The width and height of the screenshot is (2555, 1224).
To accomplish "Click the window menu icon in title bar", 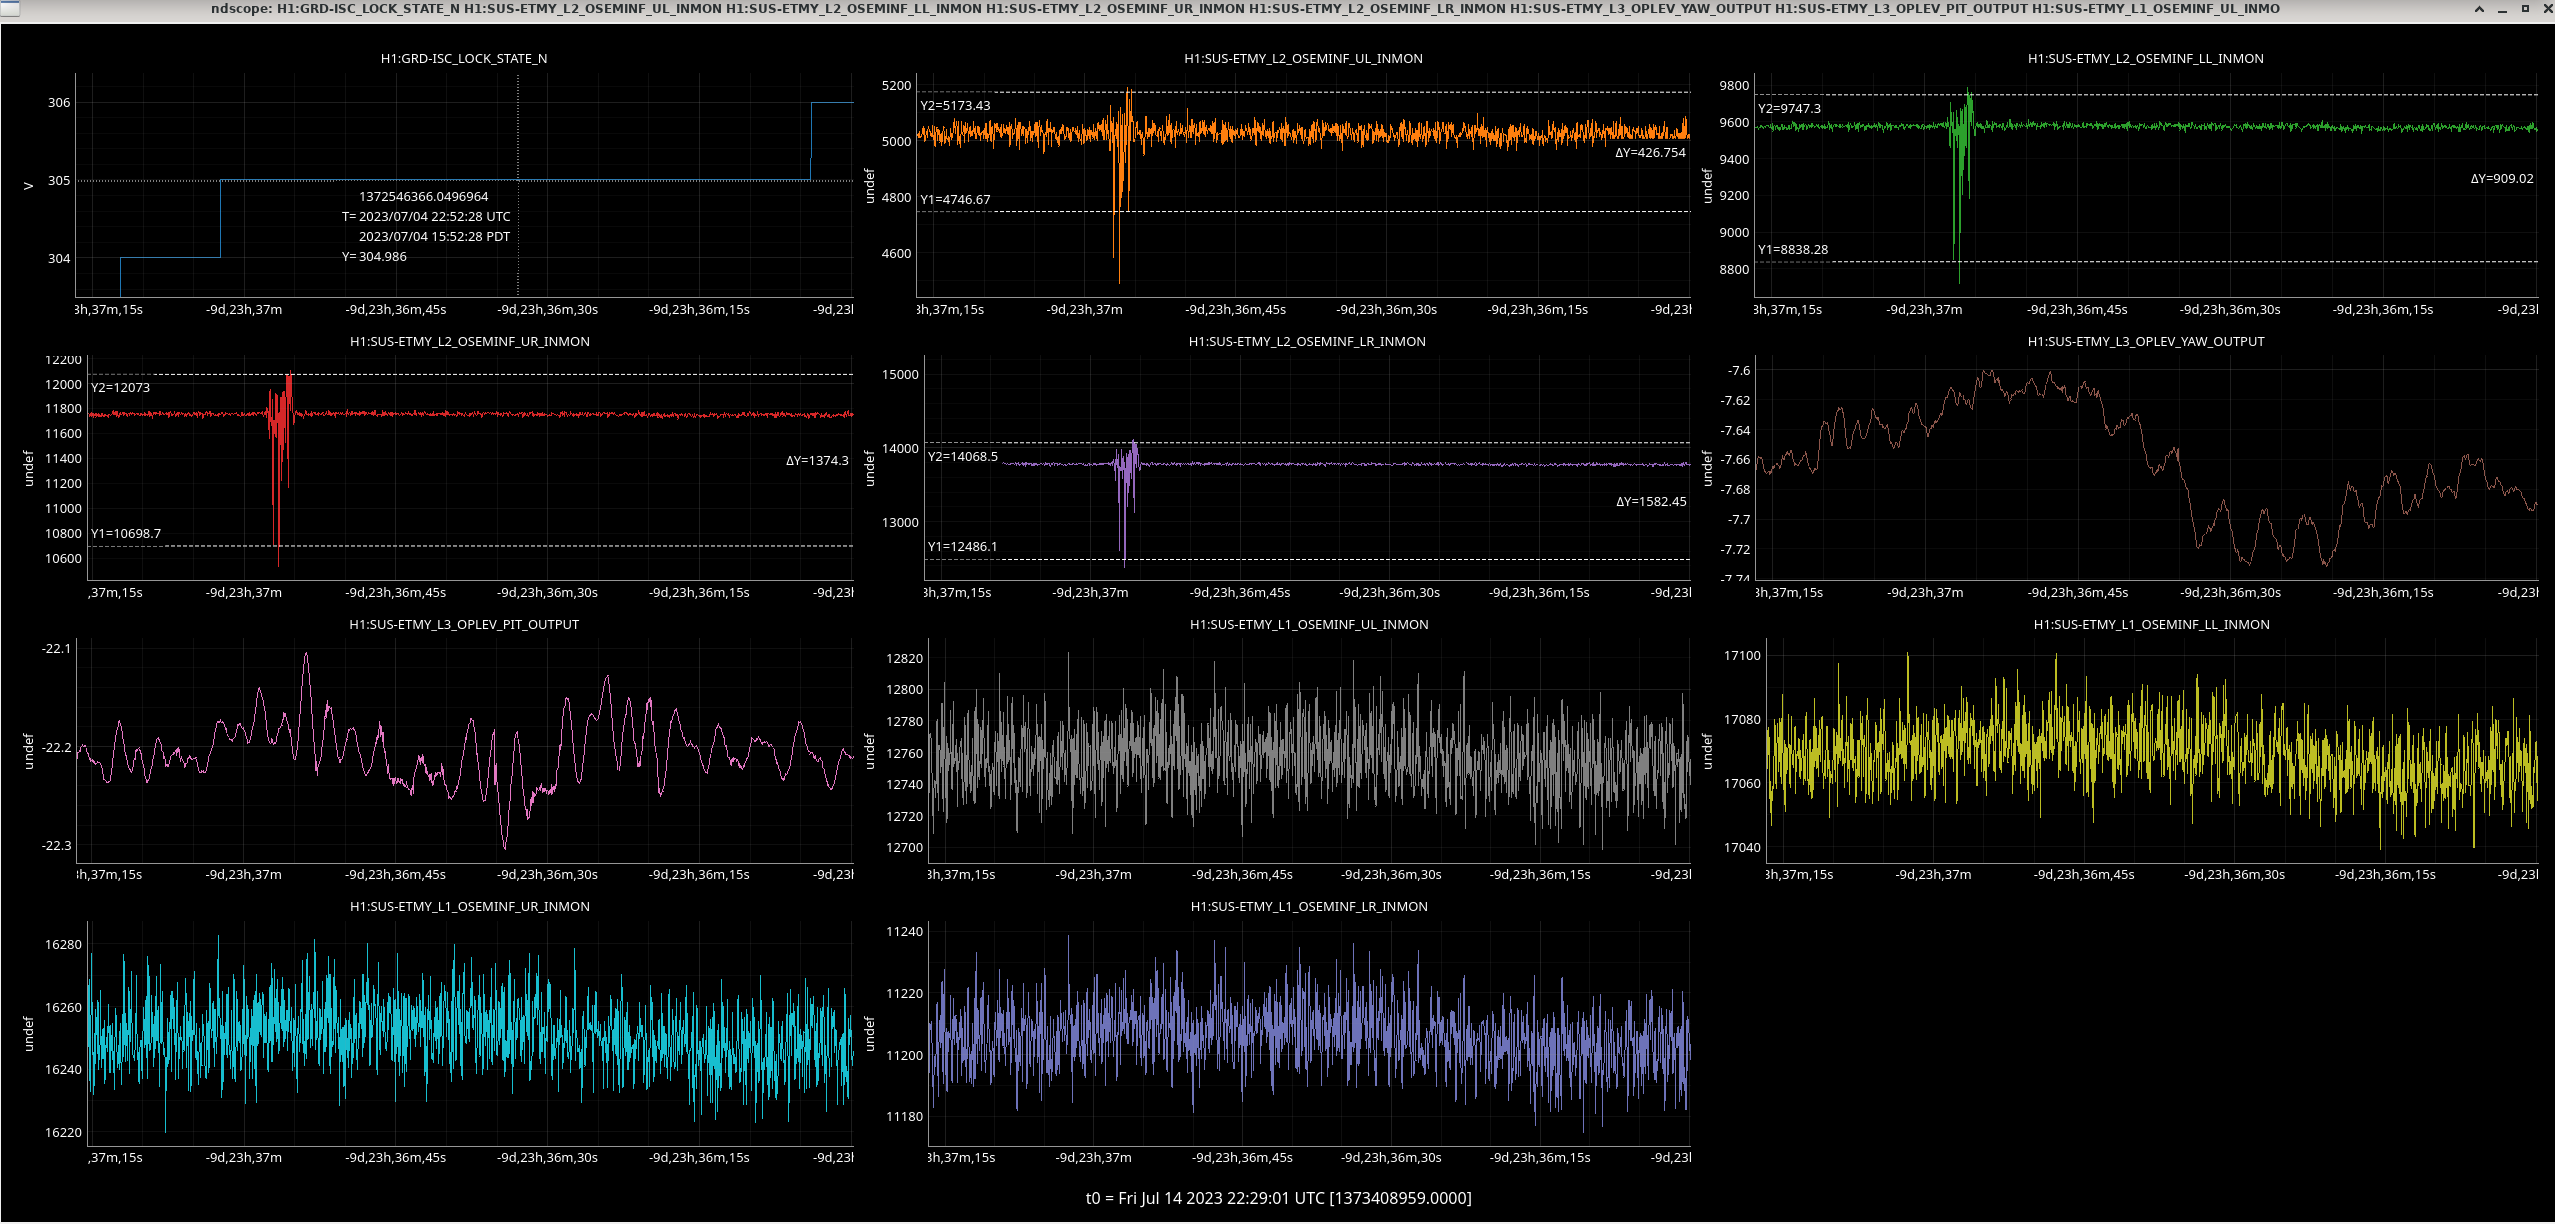I will pos(8,8).
